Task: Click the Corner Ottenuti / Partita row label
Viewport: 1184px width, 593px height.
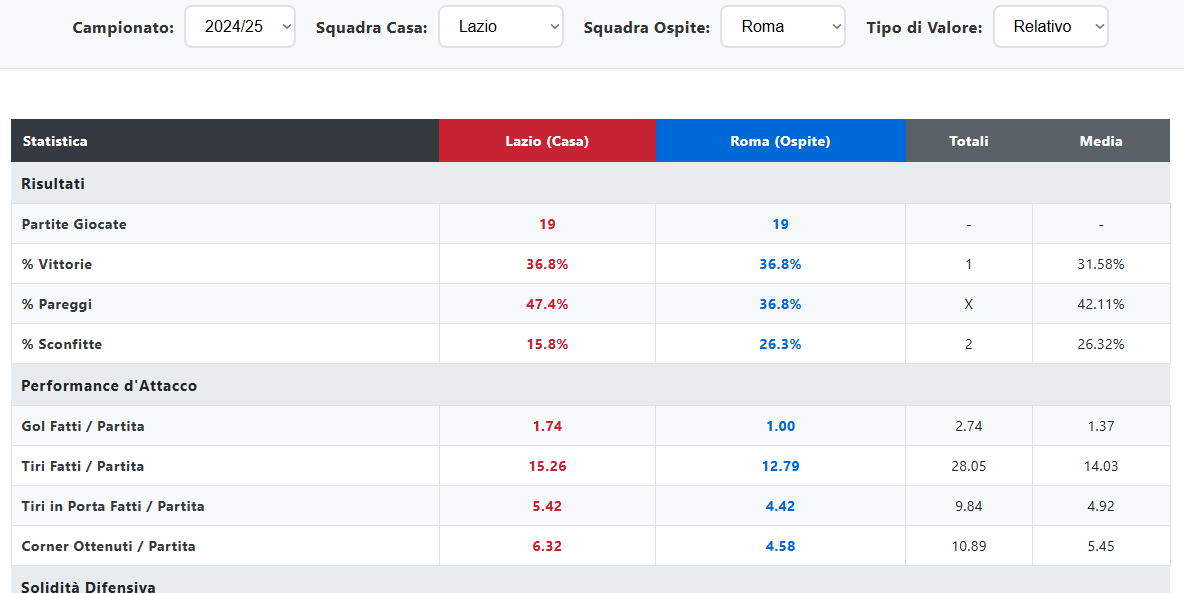Action: (x=108, y=546)
